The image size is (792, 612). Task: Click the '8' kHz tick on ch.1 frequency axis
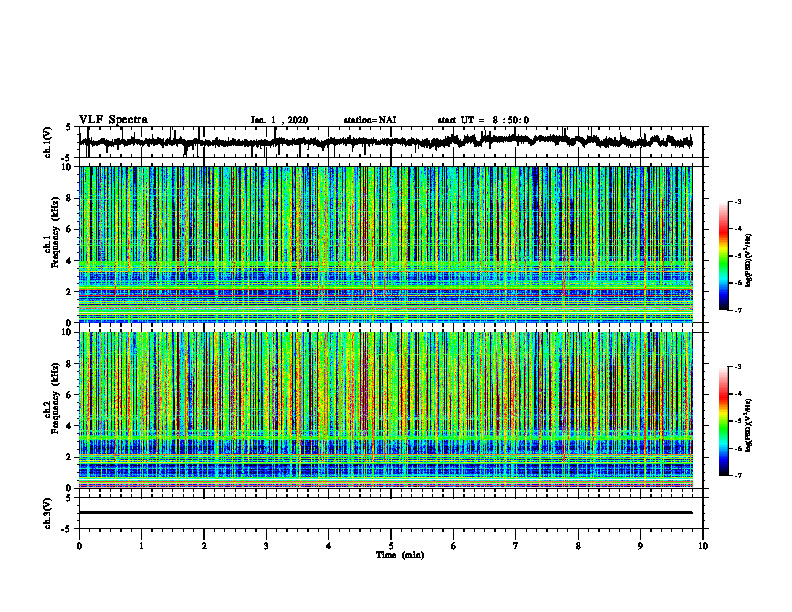[69, 198]
